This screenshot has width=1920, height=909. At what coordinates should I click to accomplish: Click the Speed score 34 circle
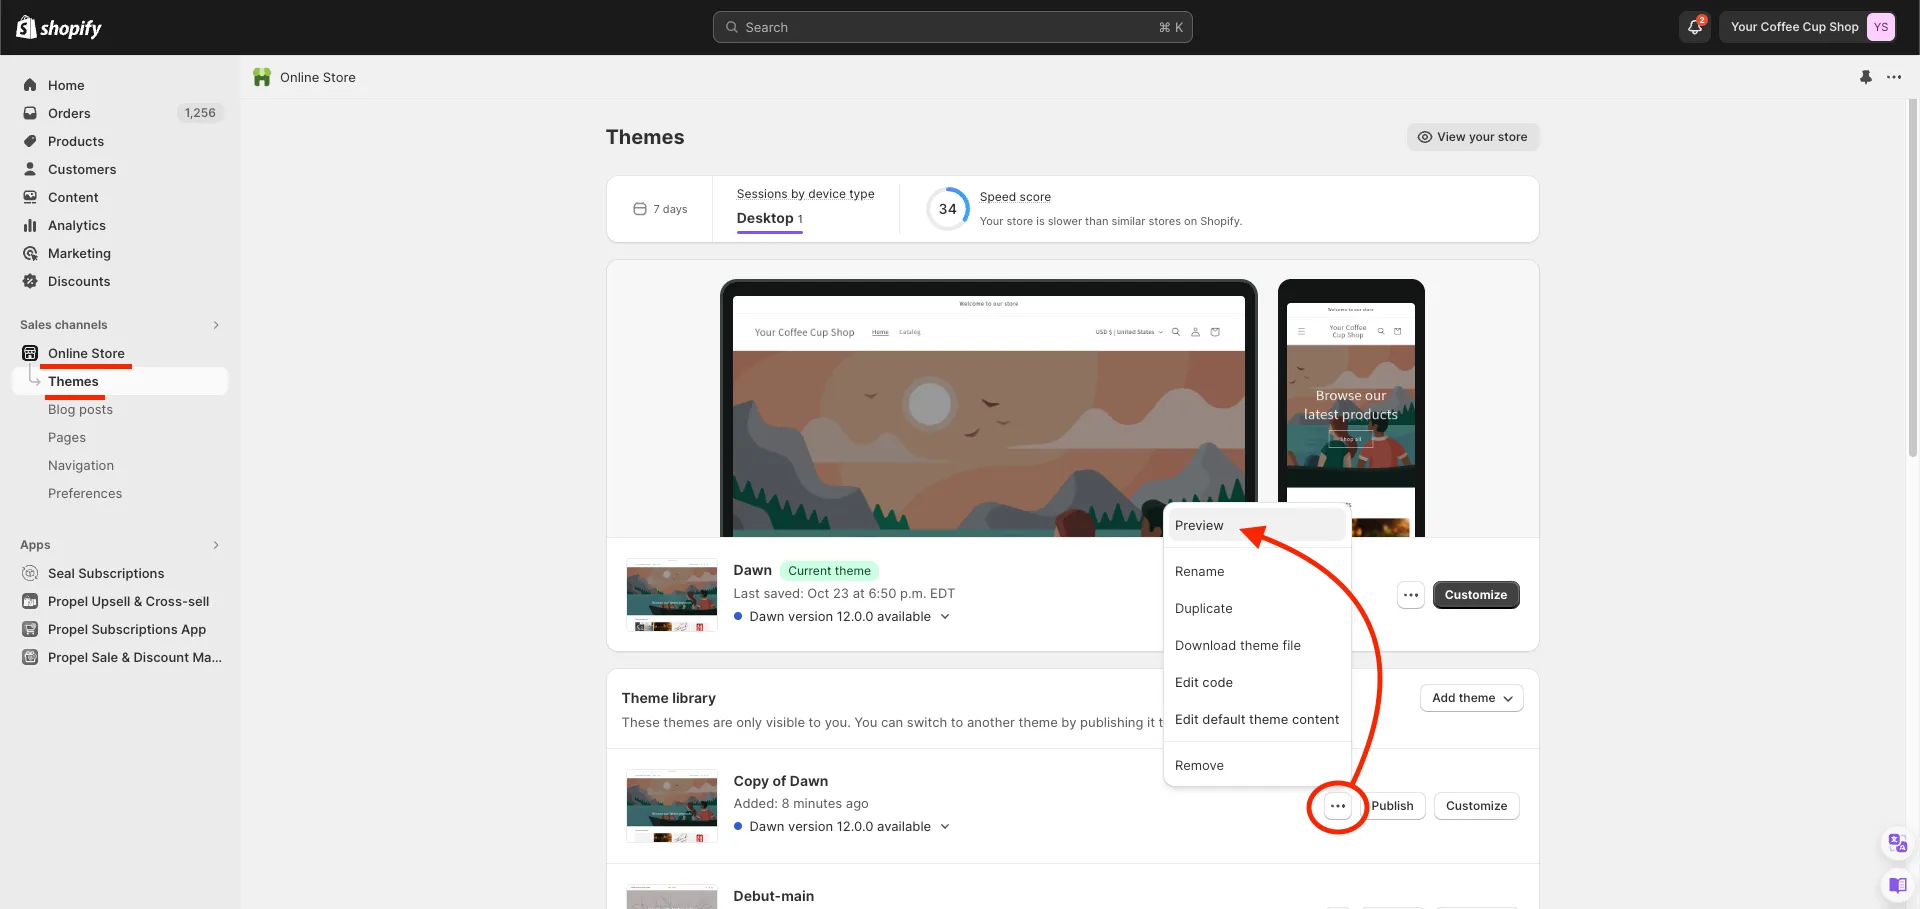(x=947, y=209)
